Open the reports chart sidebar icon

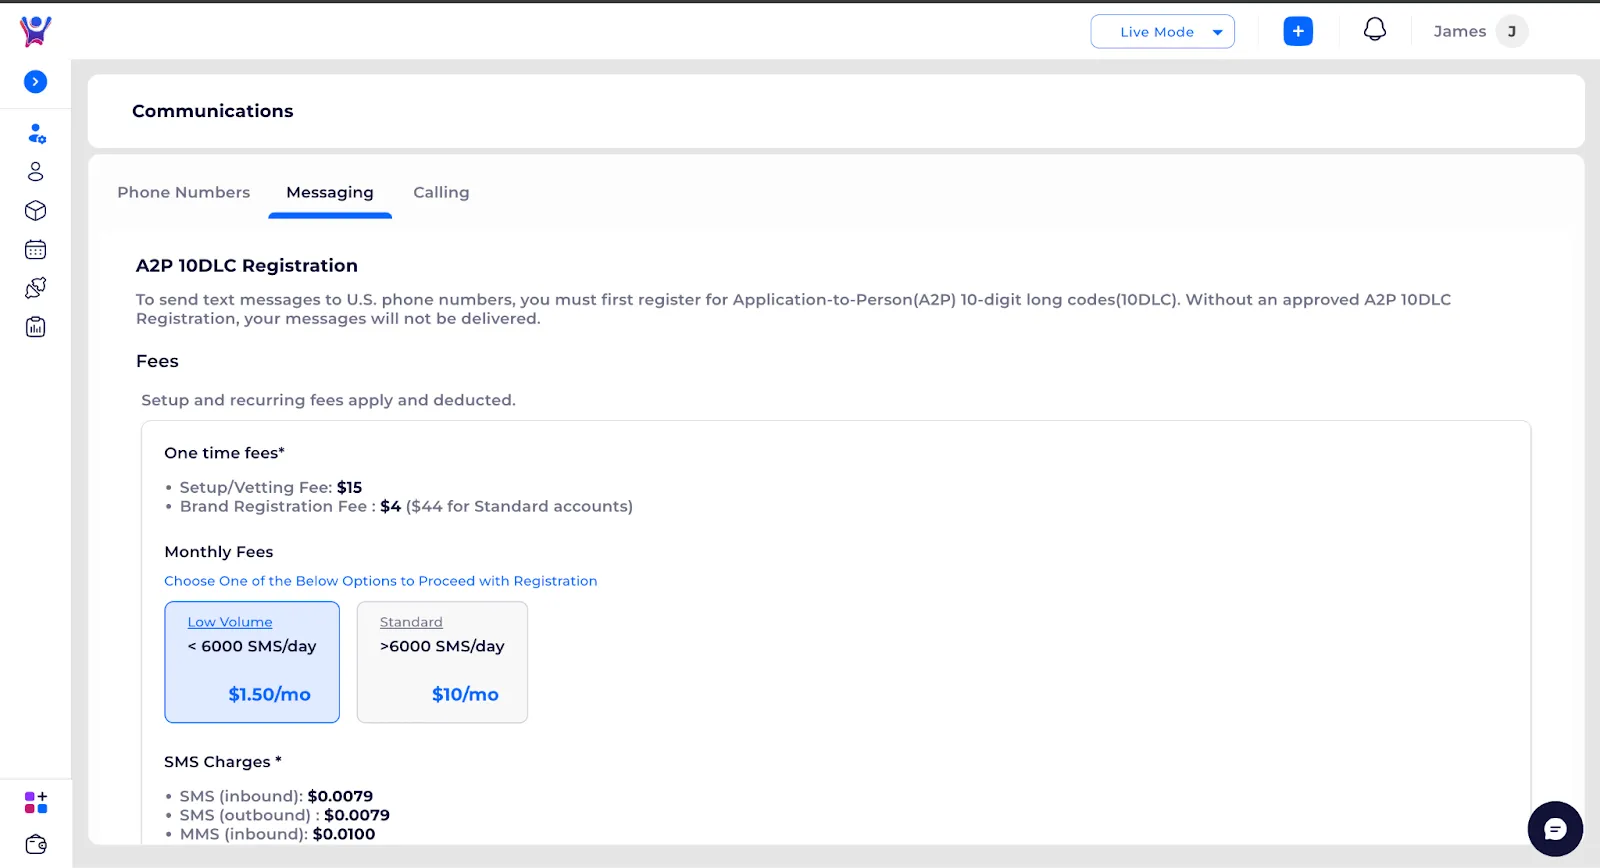pos(35,327)
